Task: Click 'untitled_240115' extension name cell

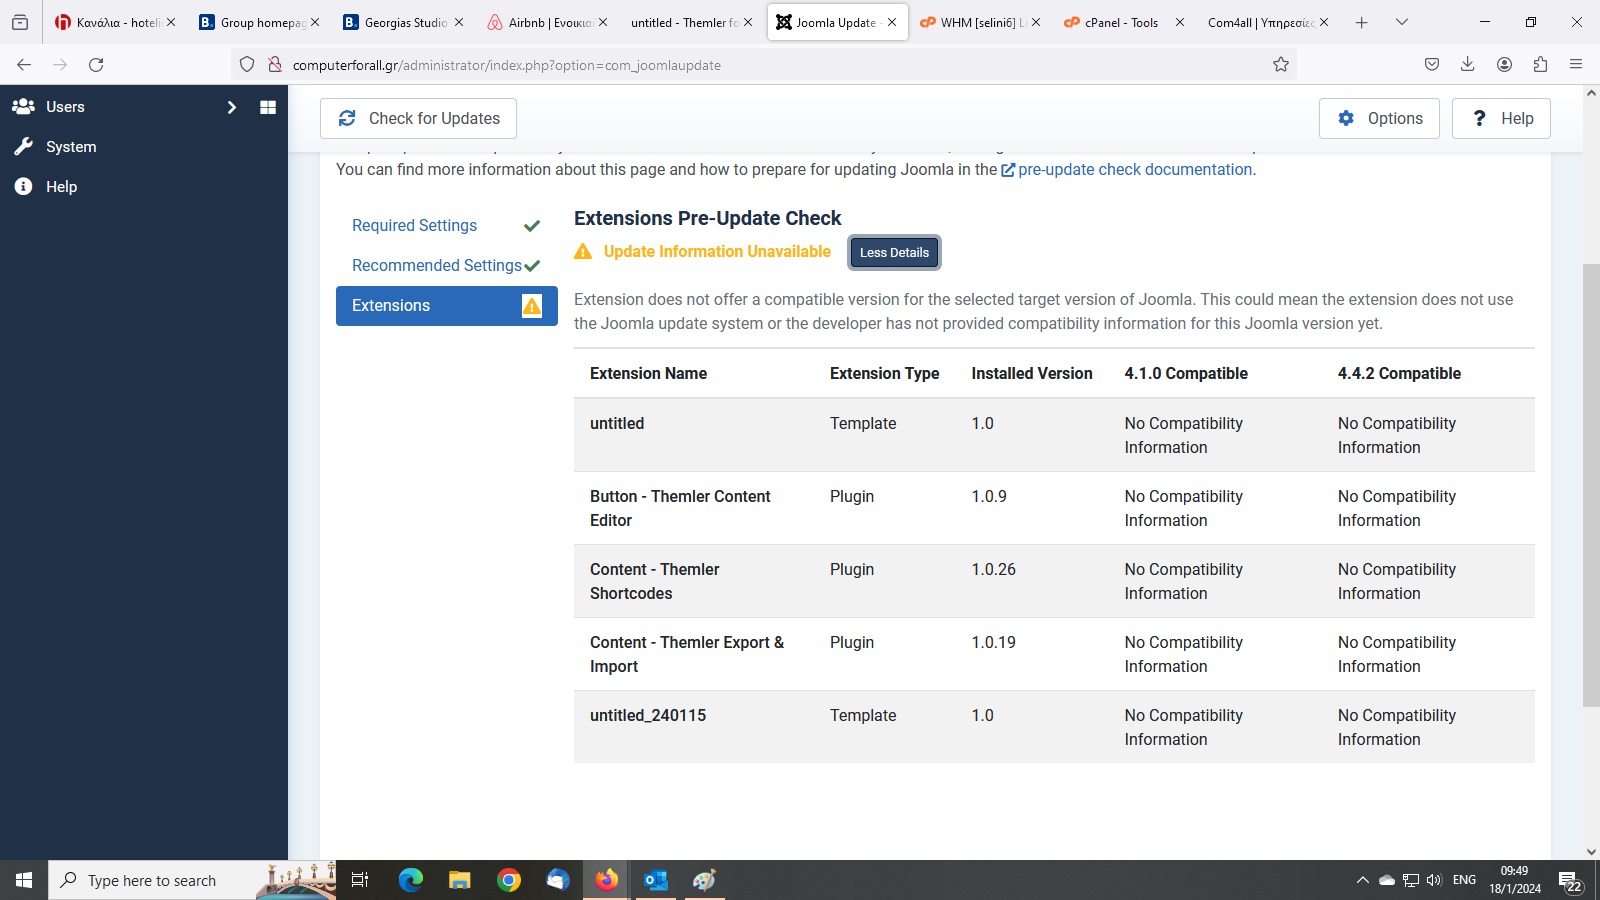Action: [648, 716]
